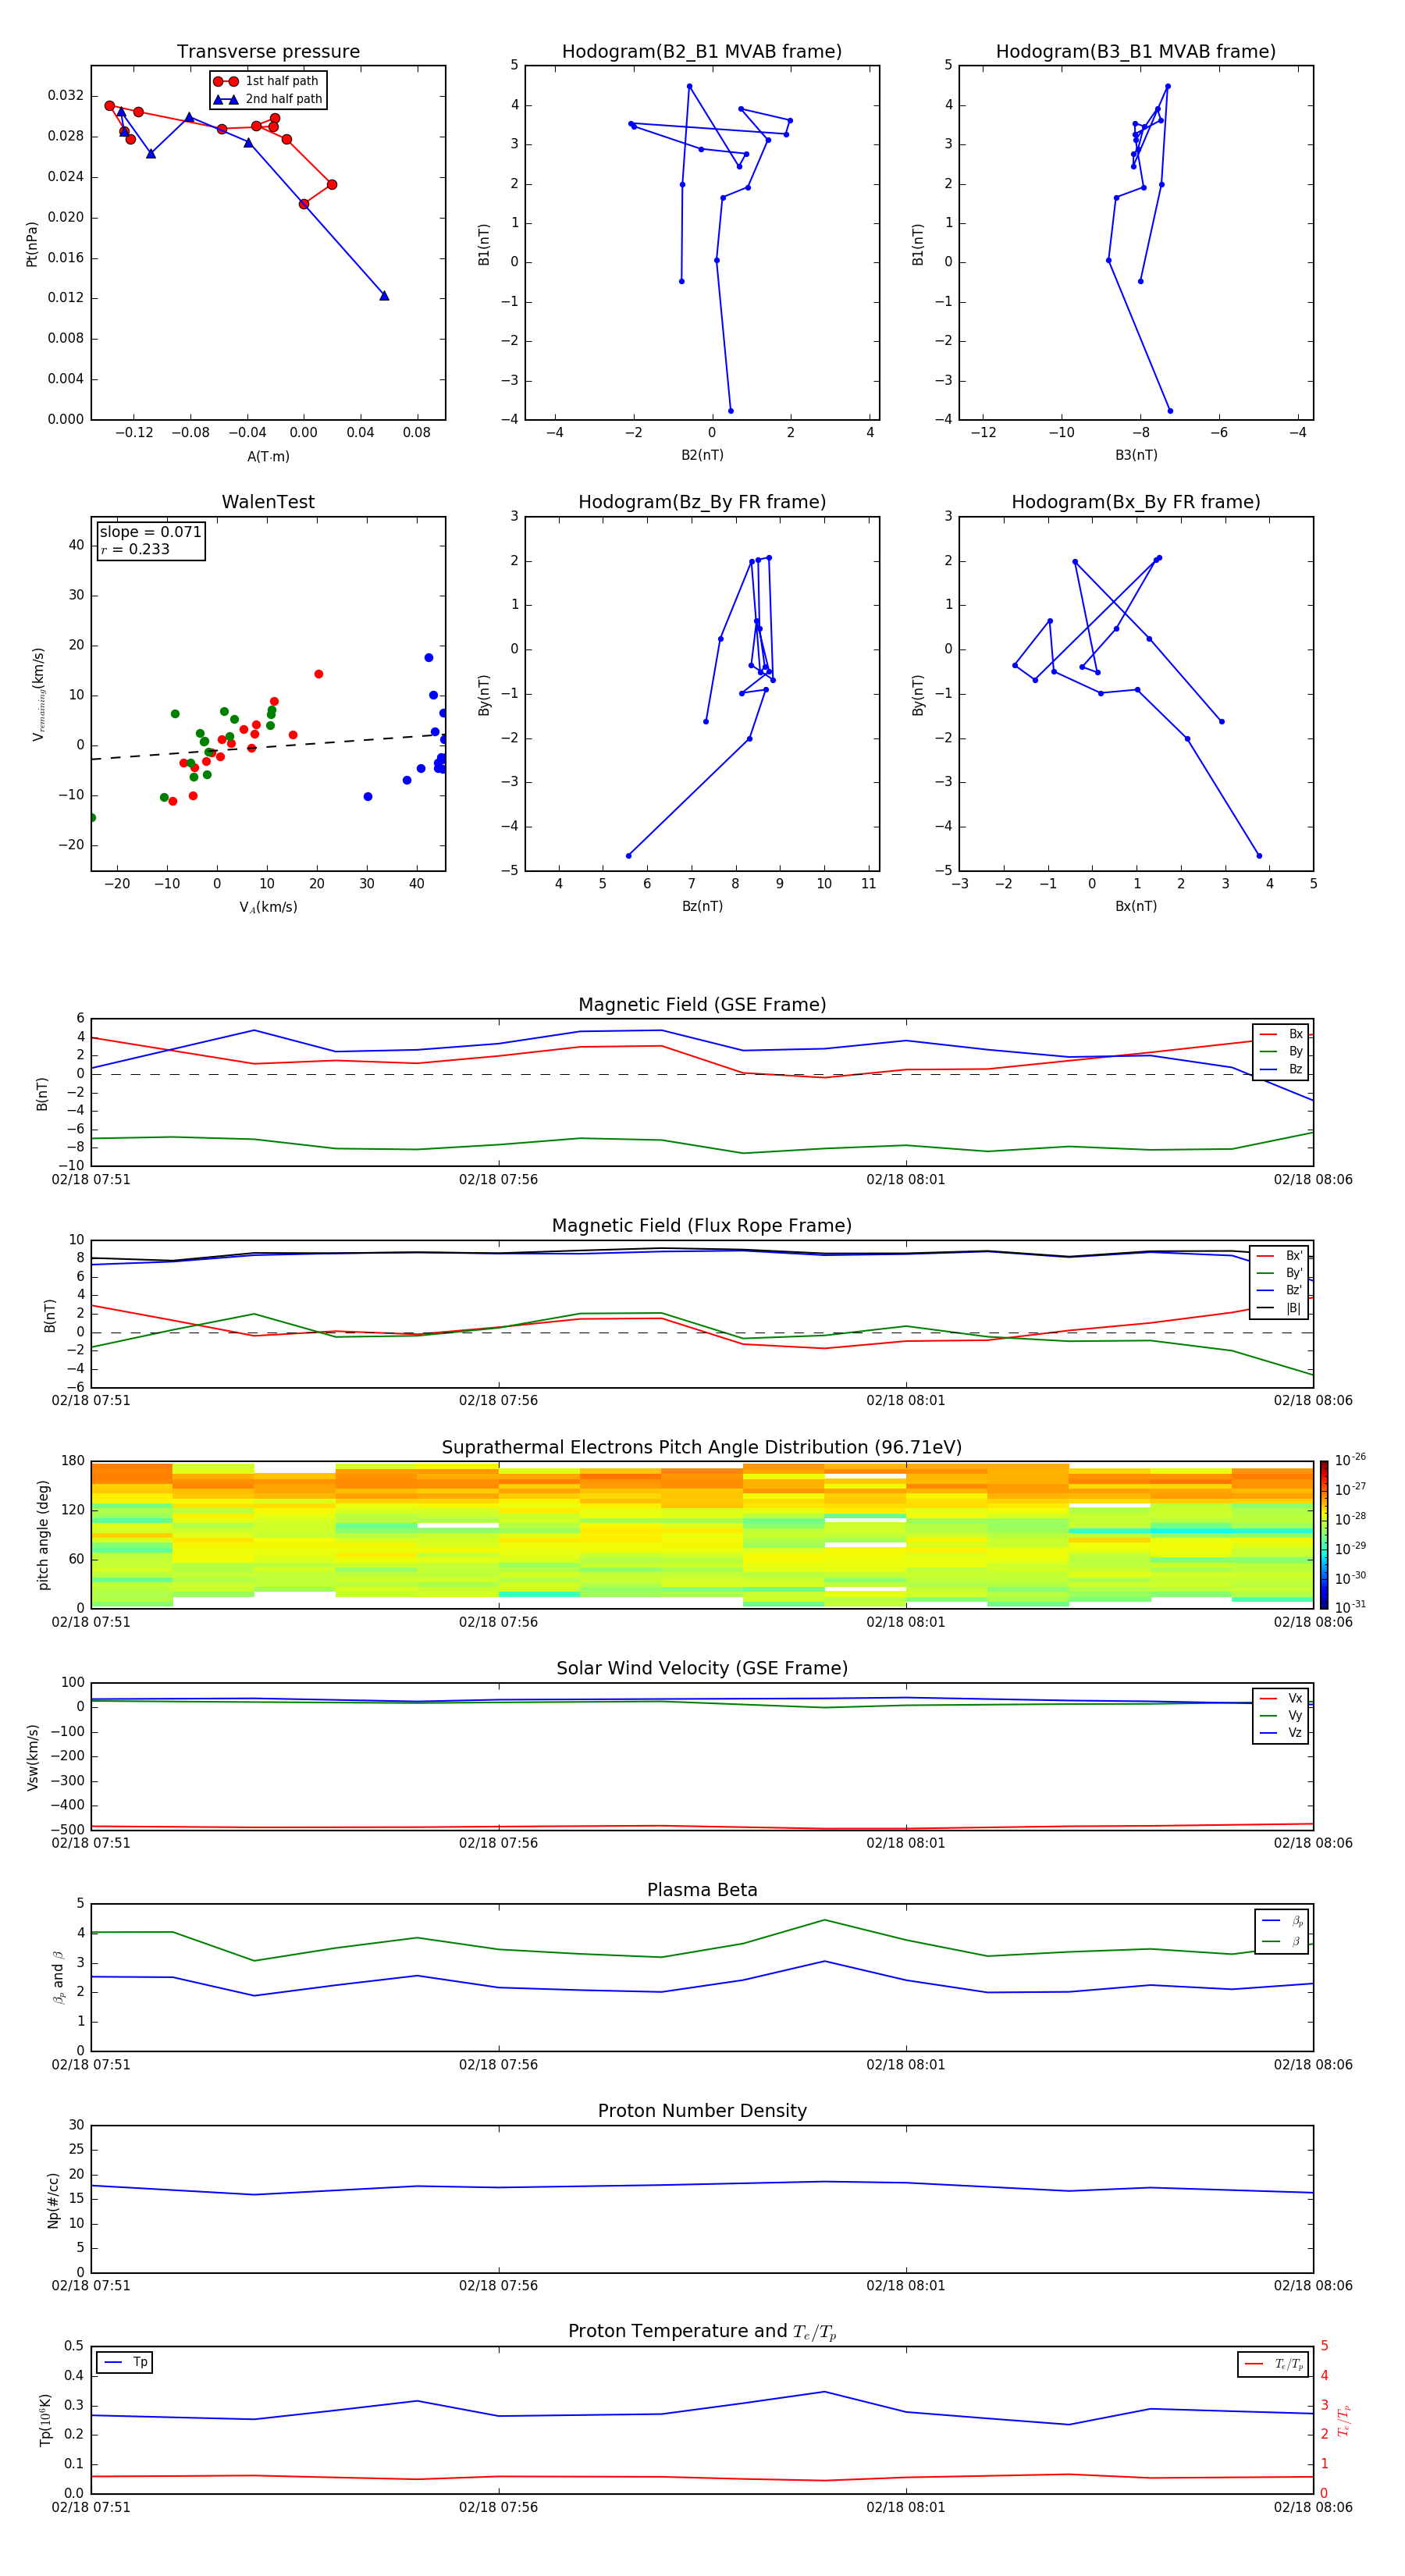
Task: Click the '-500' solar wind velocity tick
Action: pyautogui.click(x=67, y=1830)
